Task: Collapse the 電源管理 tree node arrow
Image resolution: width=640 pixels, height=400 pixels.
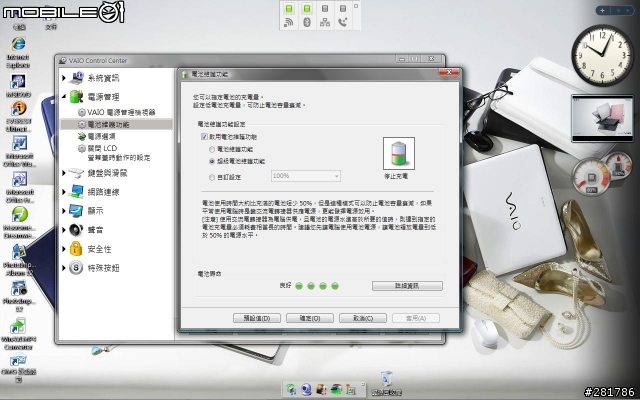Action: (64, 97)
